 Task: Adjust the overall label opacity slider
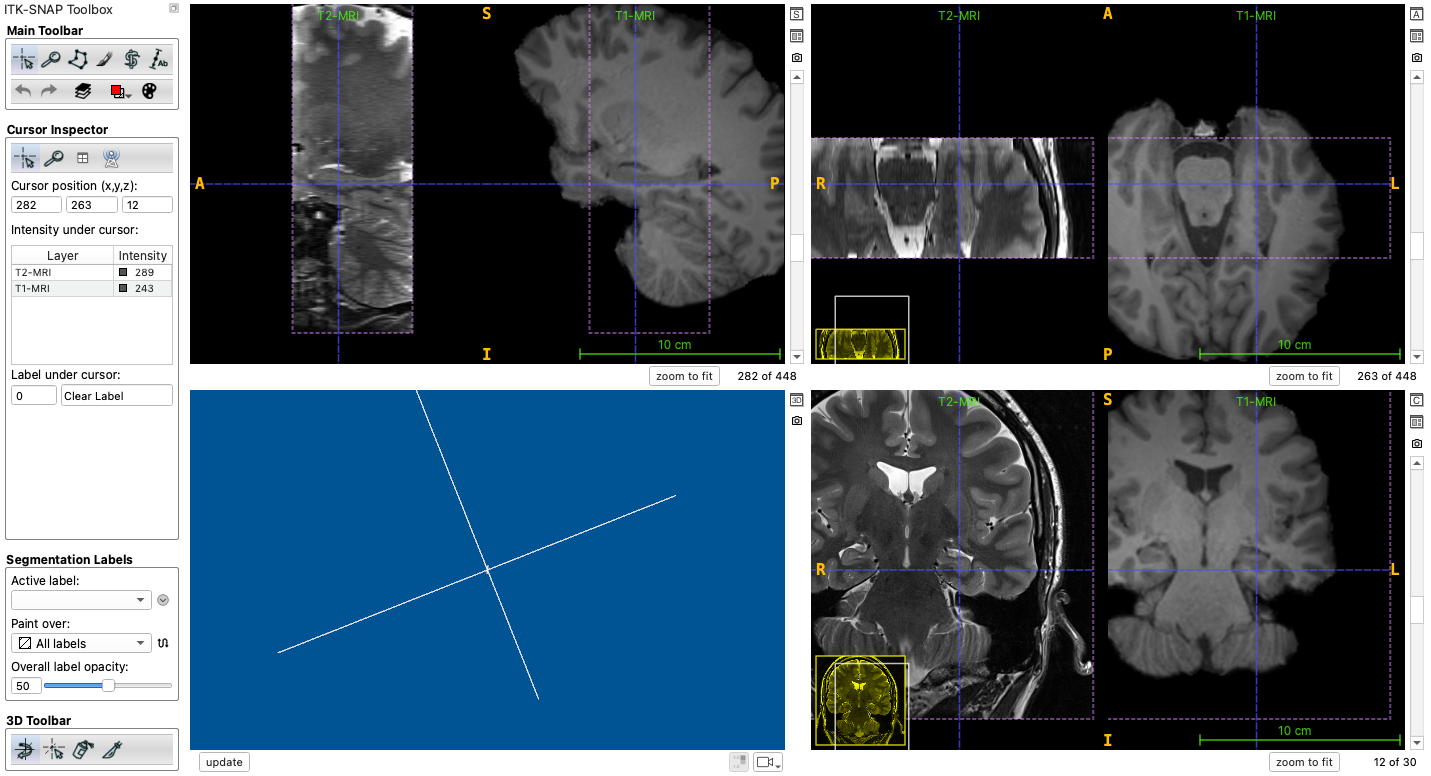pos(108,686)
